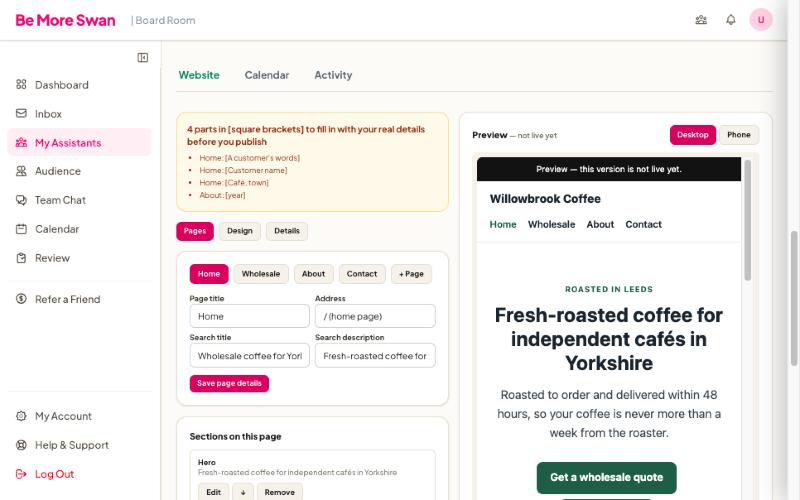This screenshot has height=500, width=800.
Task: Click the preview pane scrollbar
Action: tap(747, 220)
